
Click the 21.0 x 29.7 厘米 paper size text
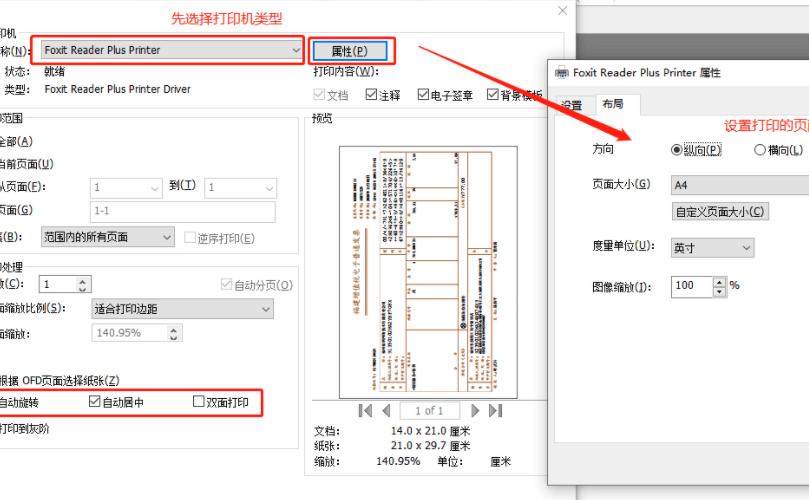click(430, 445)
